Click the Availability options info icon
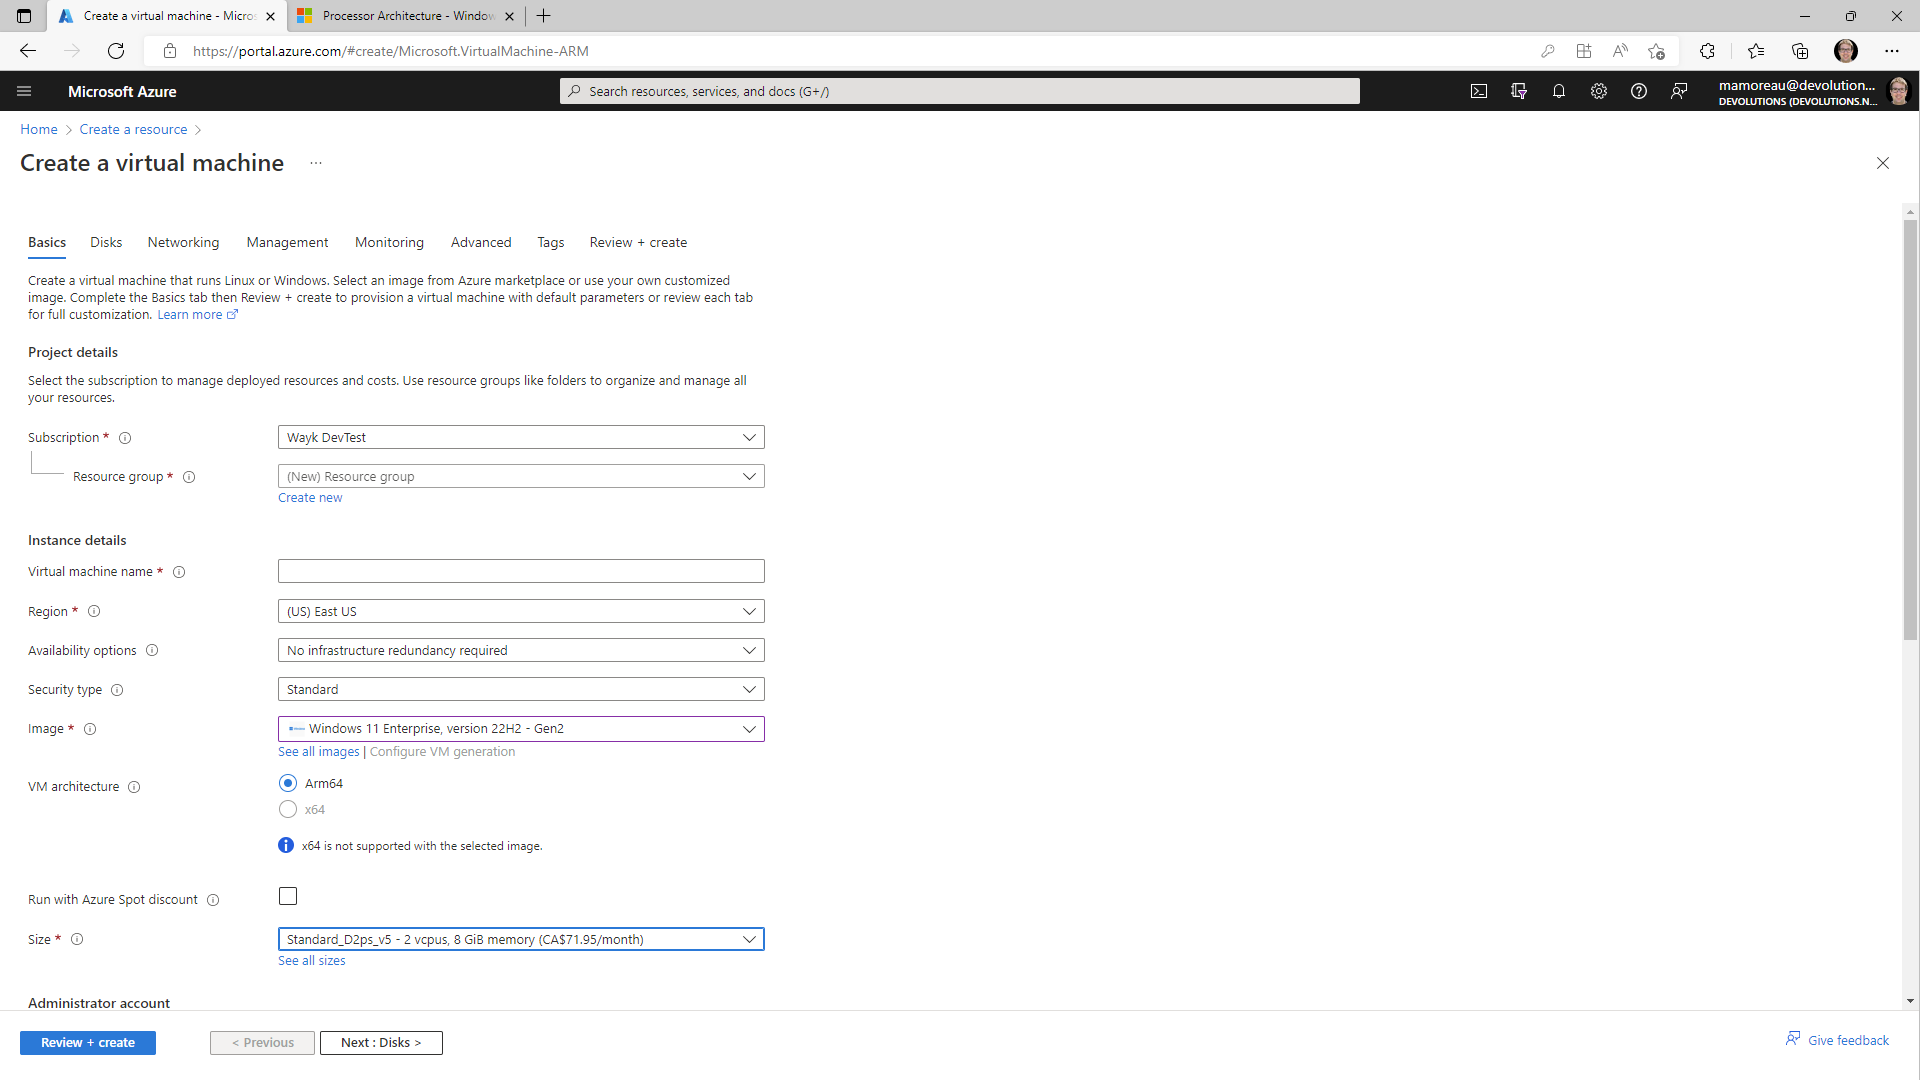The height and width of the screenshot is (1080, 1920). 152,650
